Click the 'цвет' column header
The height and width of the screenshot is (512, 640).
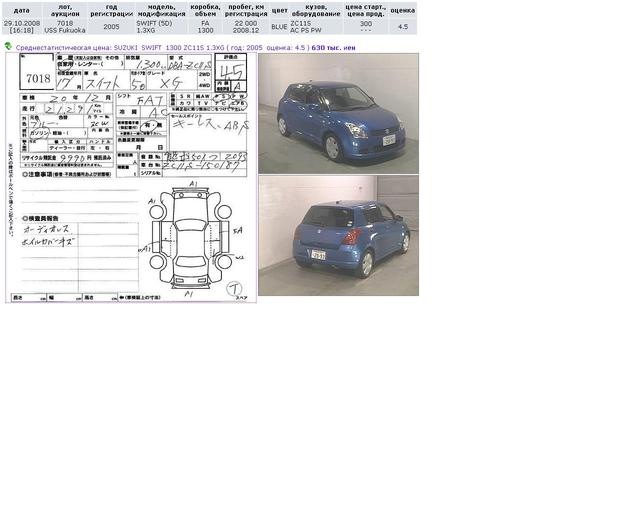point(279,11)
